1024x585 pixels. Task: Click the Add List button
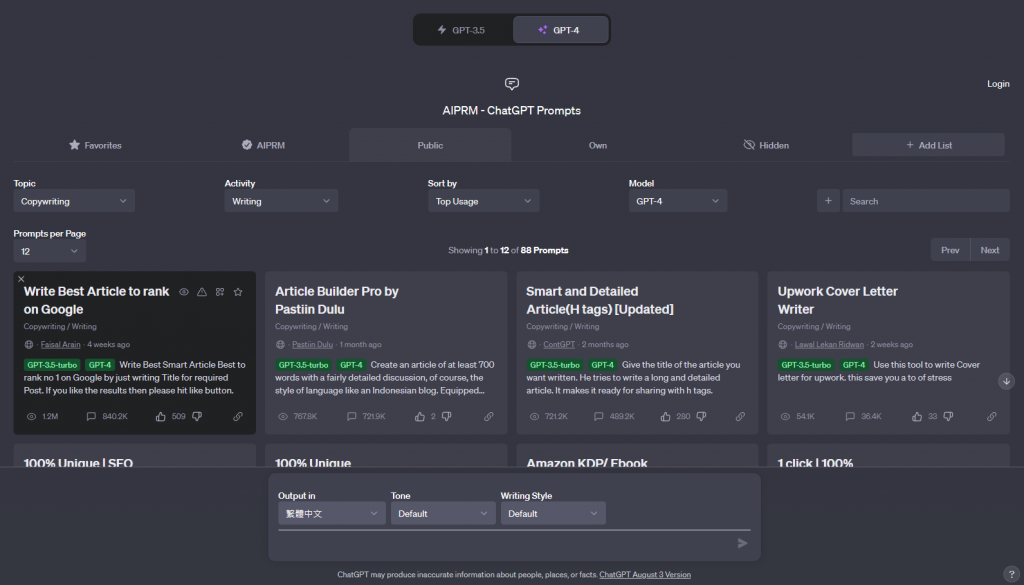click(x=928, y=145)
